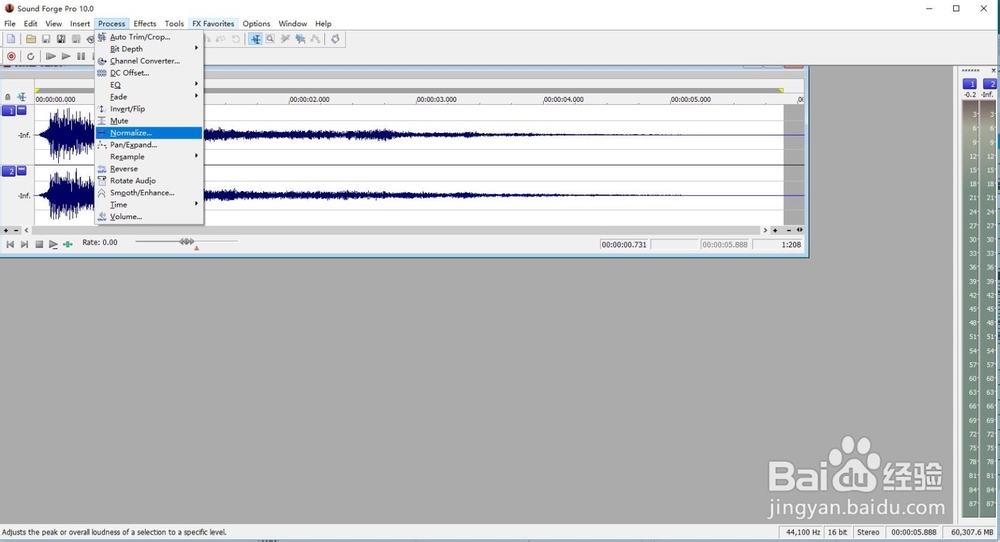The image size is (1000, 542).
Task: Choose DC Offset menu entry
Action: point(149,73)
